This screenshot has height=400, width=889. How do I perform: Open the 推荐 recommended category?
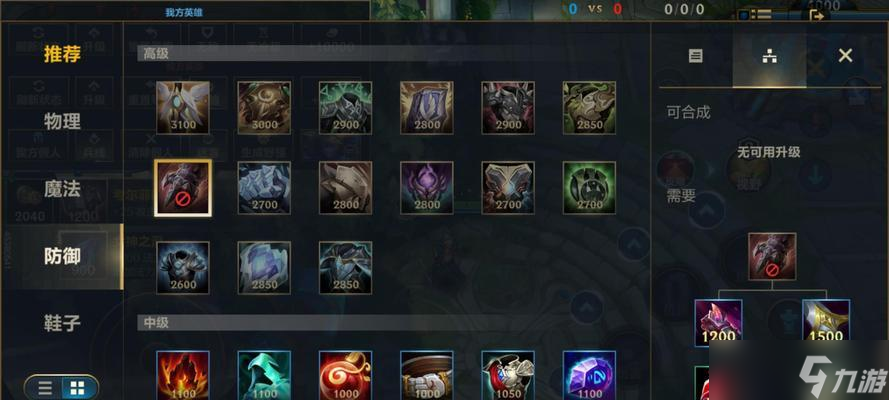(x=62, y=54)
